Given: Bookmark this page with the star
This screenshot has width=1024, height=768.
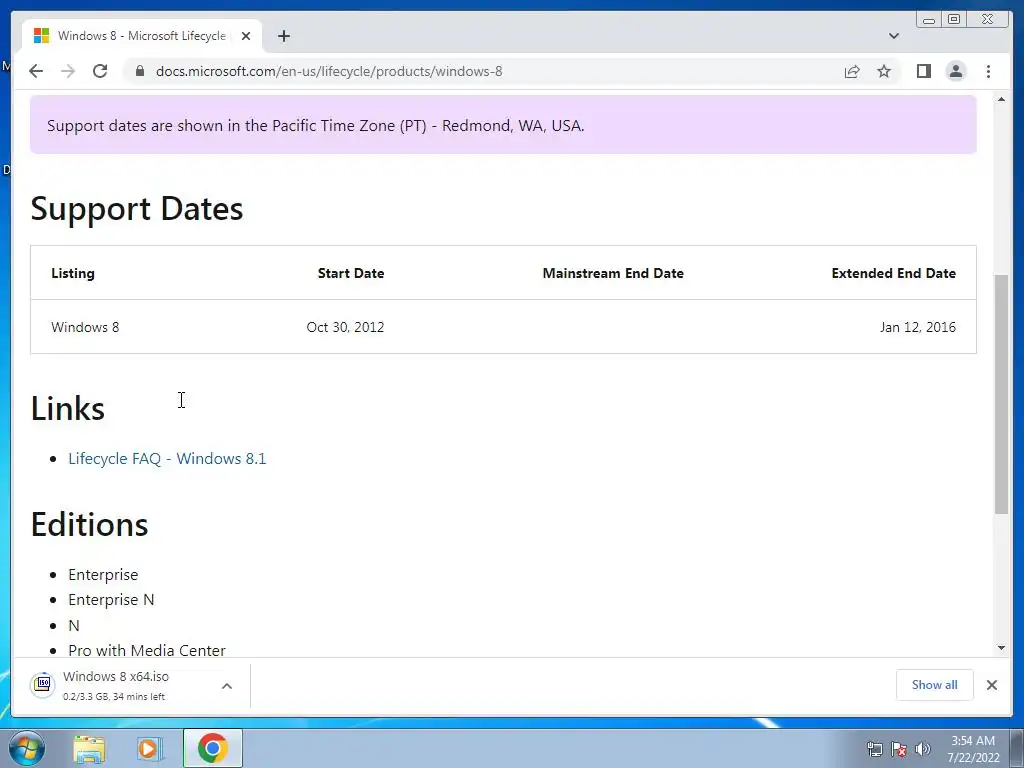Looking at the screenshot, I should [884, 71].
